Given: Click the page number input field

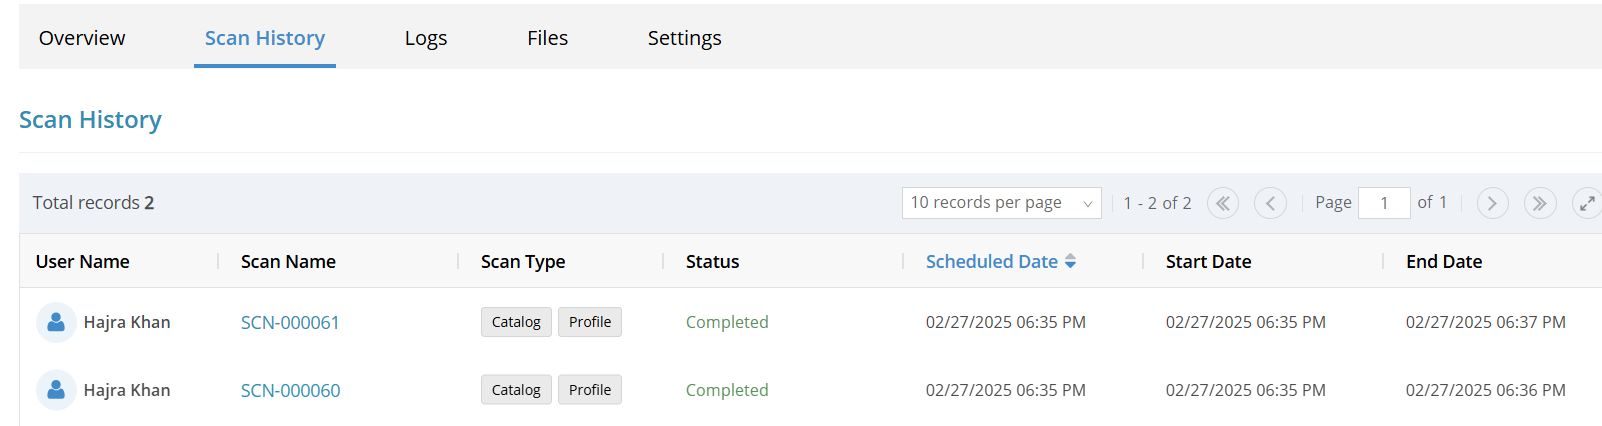Looking at the screenshot, I should tap(1384, 203).
